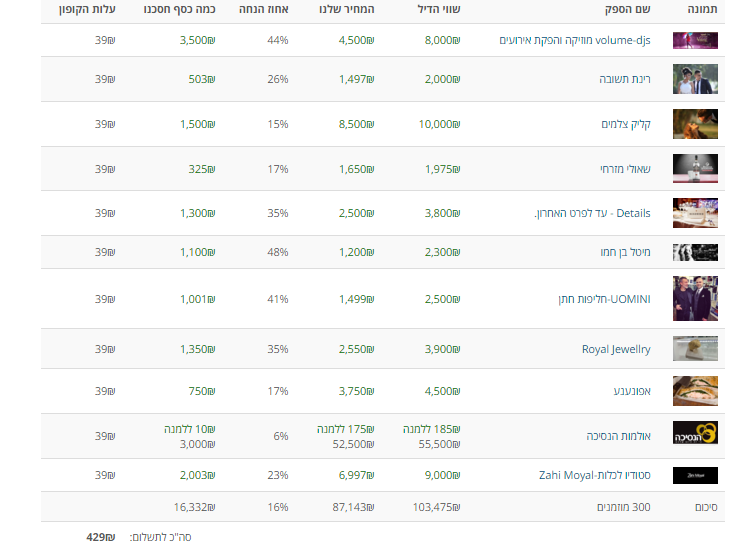The height and width of the screenshot is (546, 745).
Task: Select the 16,332₪ total savings
Action: coord(194,507)
